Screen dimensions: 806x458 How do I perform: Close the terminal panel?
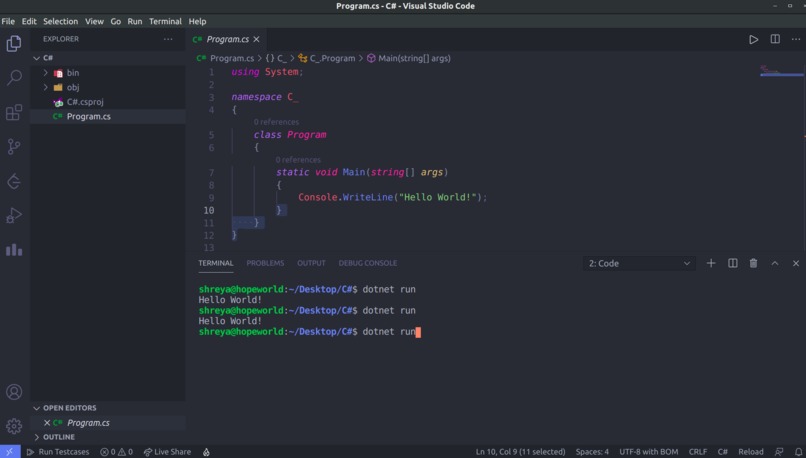pyautogui.click(x=796, y=263)
